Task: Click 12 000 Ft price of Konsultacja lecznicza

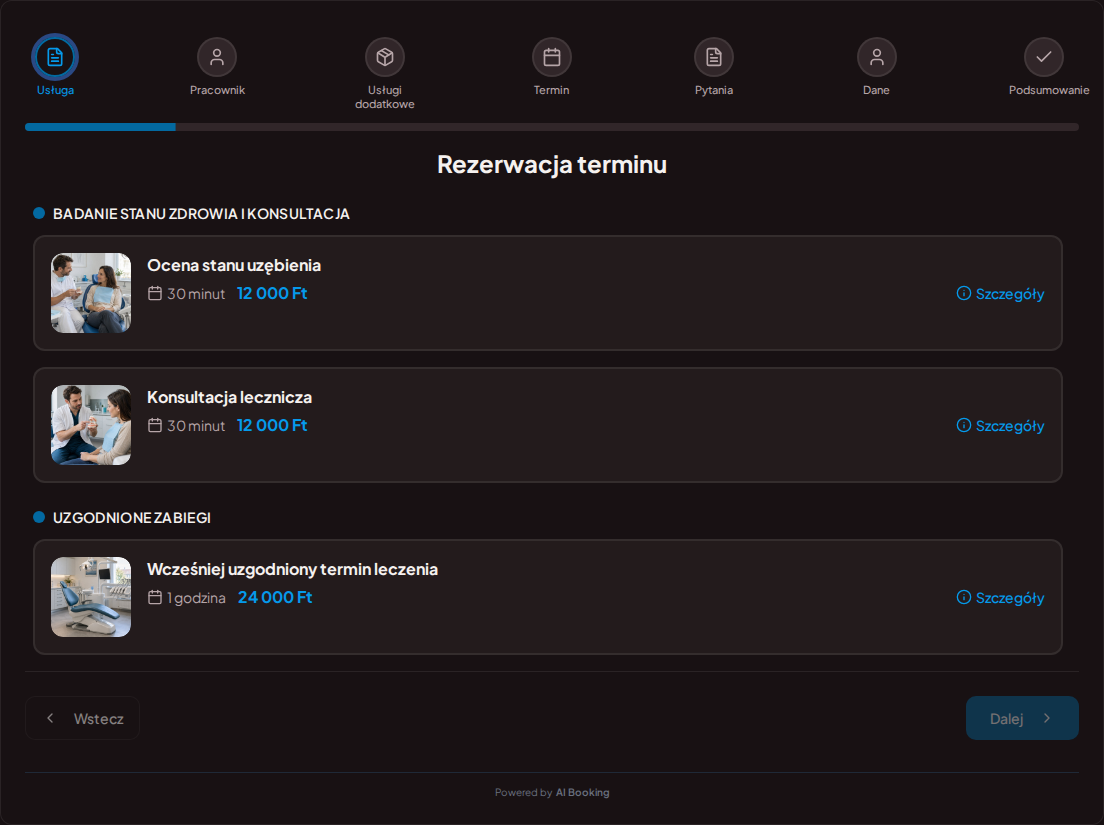Action: 272,425
